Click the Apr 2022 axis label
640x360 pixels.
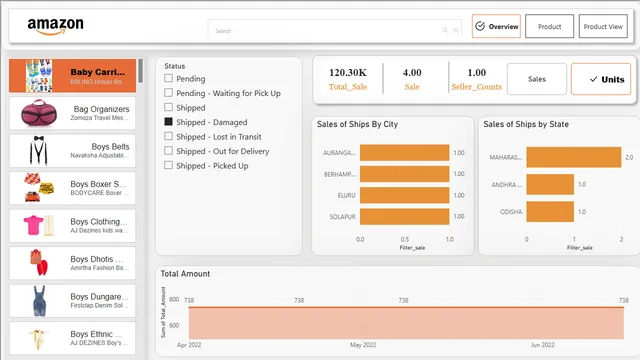point(189,345)
